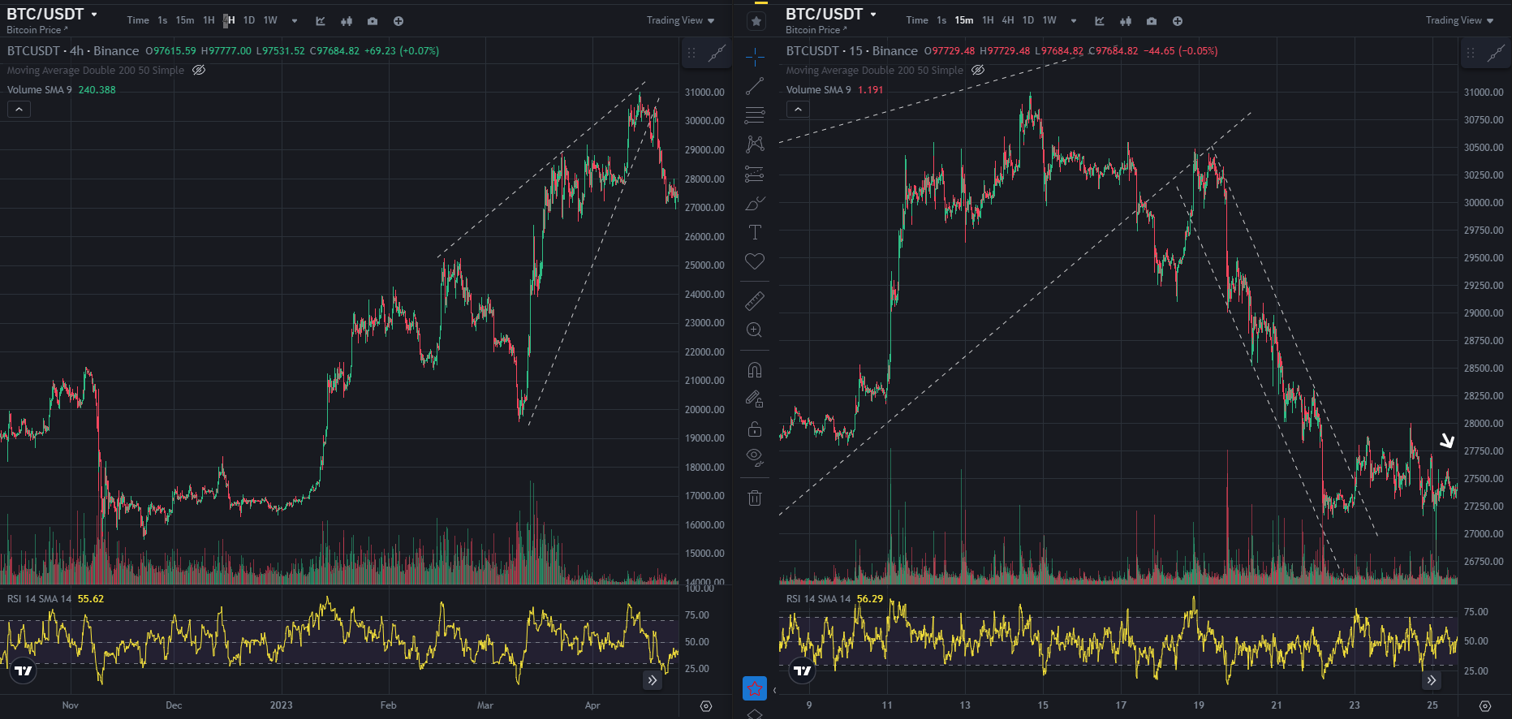1513x719 pixels.
Task: Open Bitcoin Price link under left title
Action: click(37, 30)
